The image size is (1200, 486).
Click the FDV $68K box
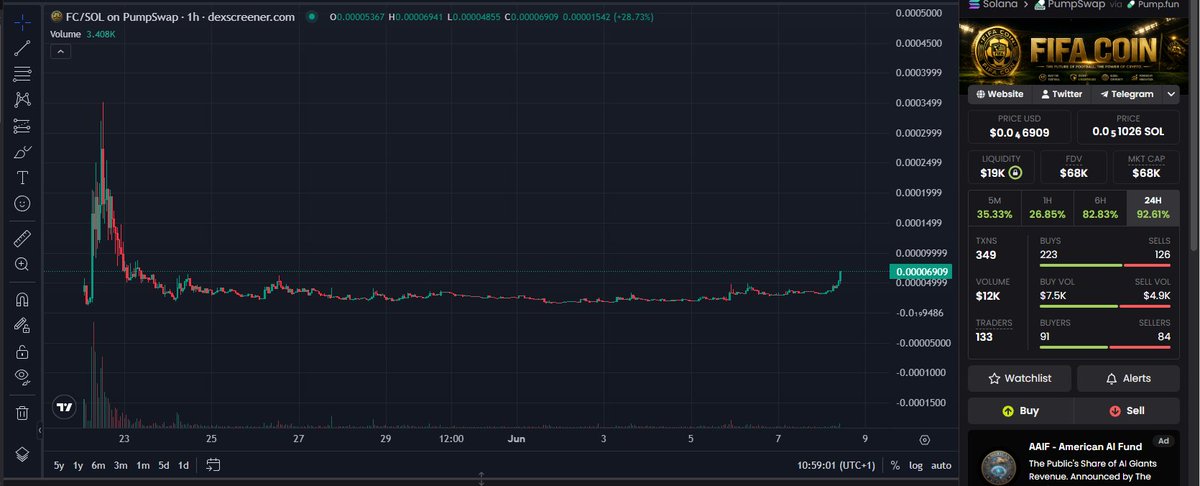tap(1074, 167)
